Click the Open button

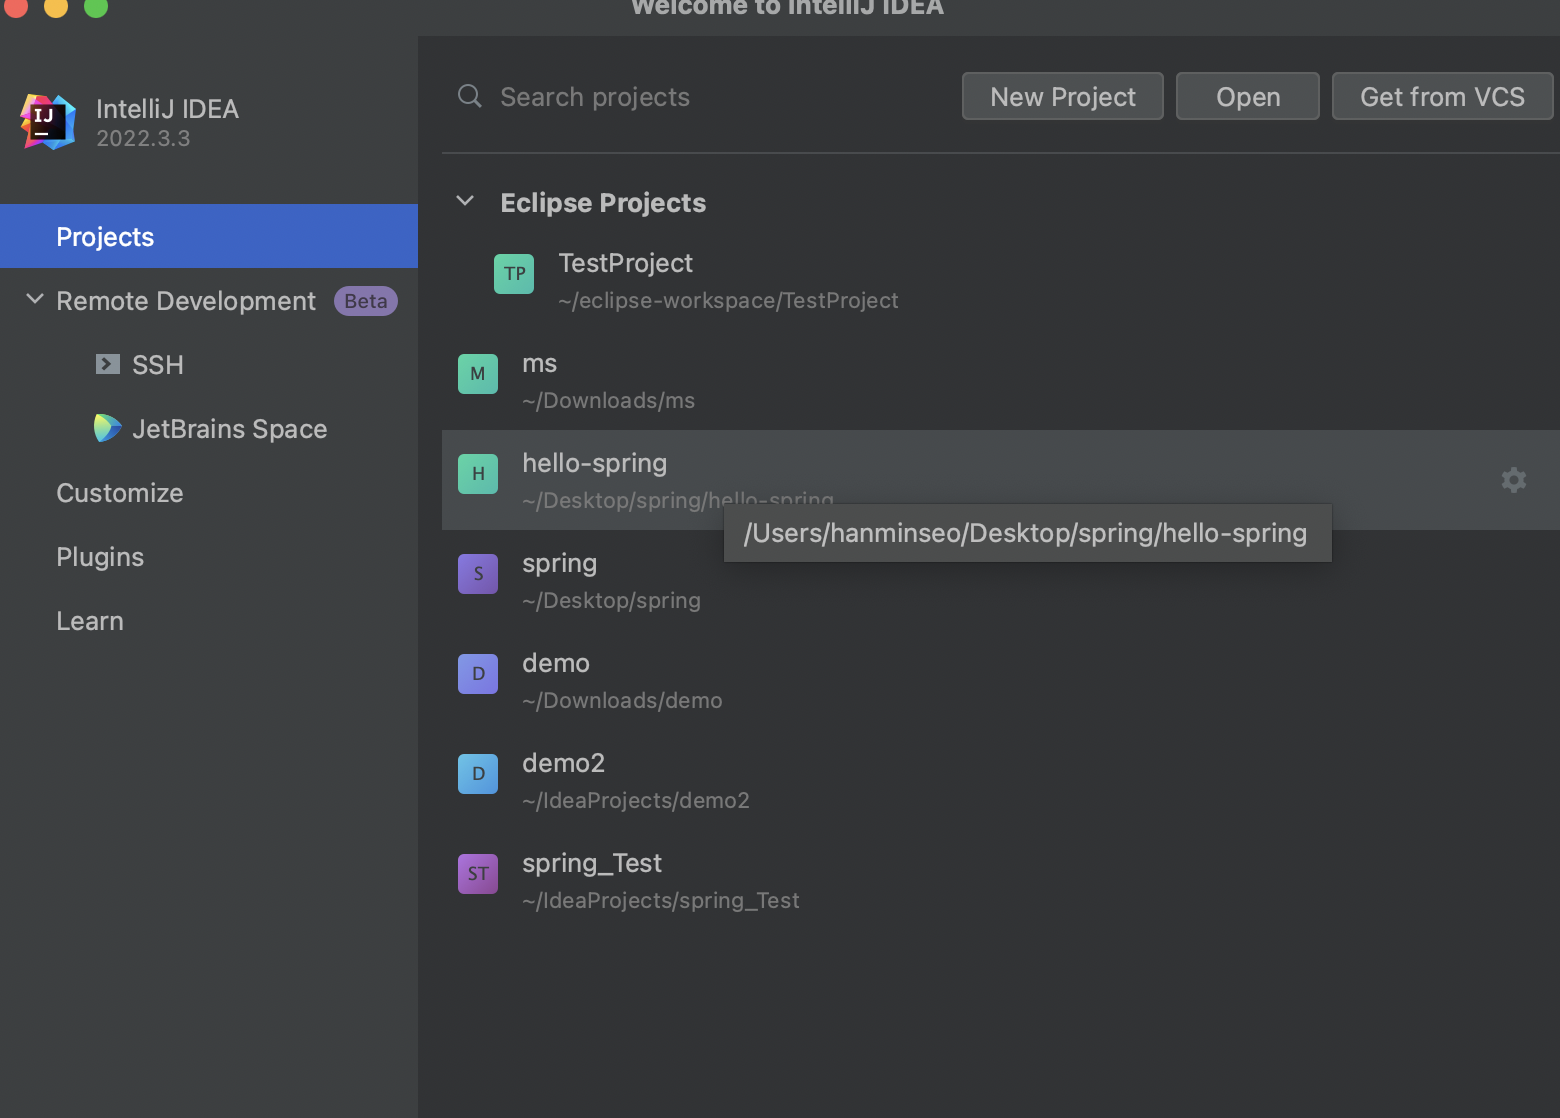1248,96
